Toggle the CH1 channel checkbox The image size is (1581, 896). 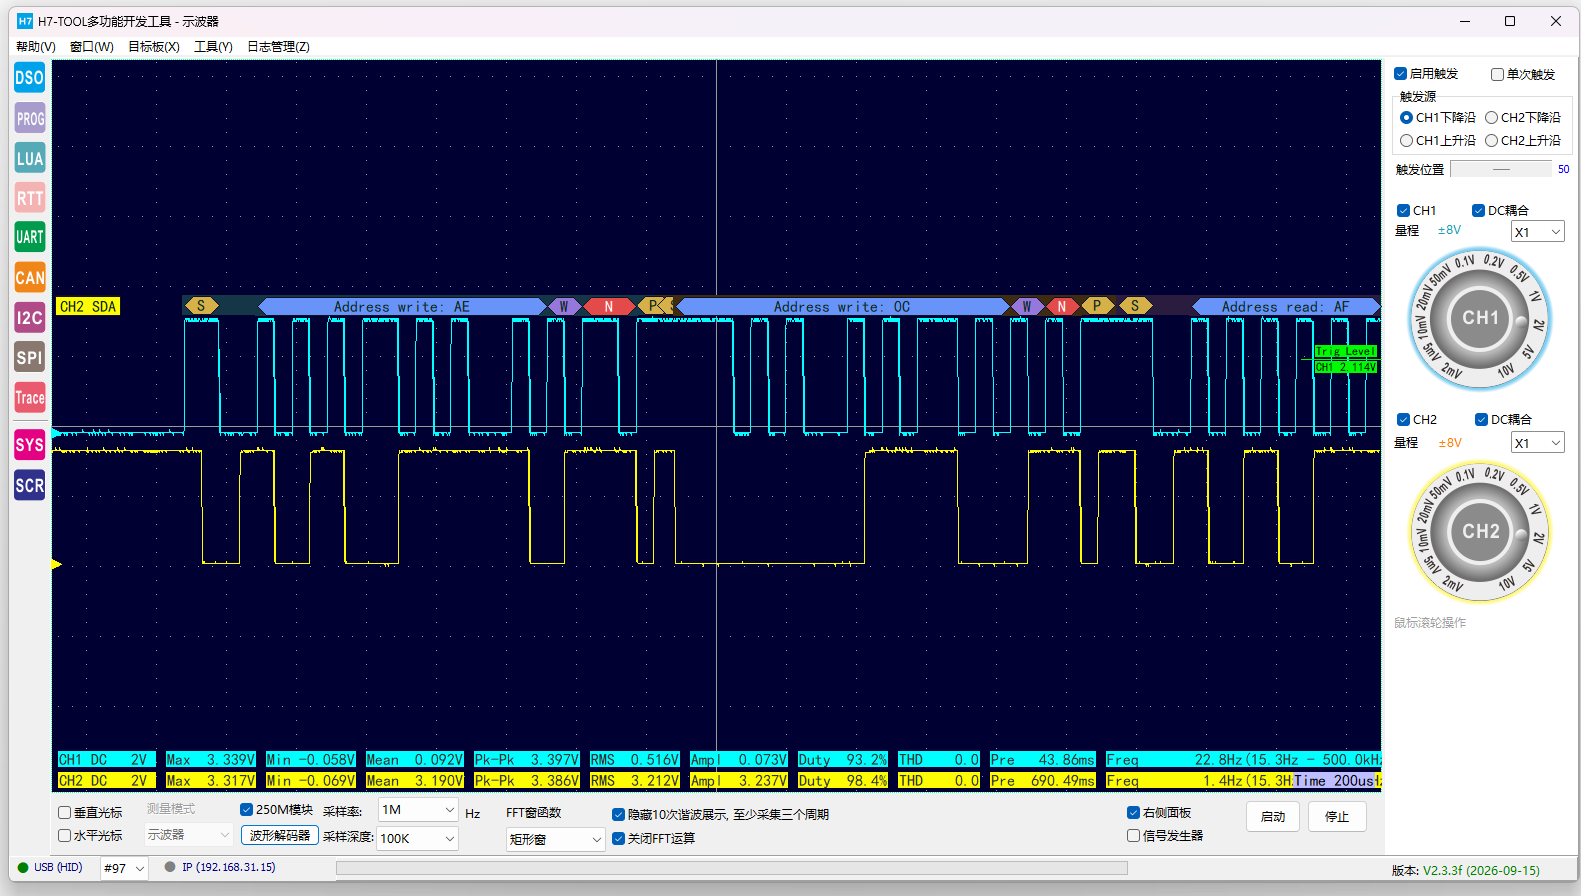[x=1403, y=210]
